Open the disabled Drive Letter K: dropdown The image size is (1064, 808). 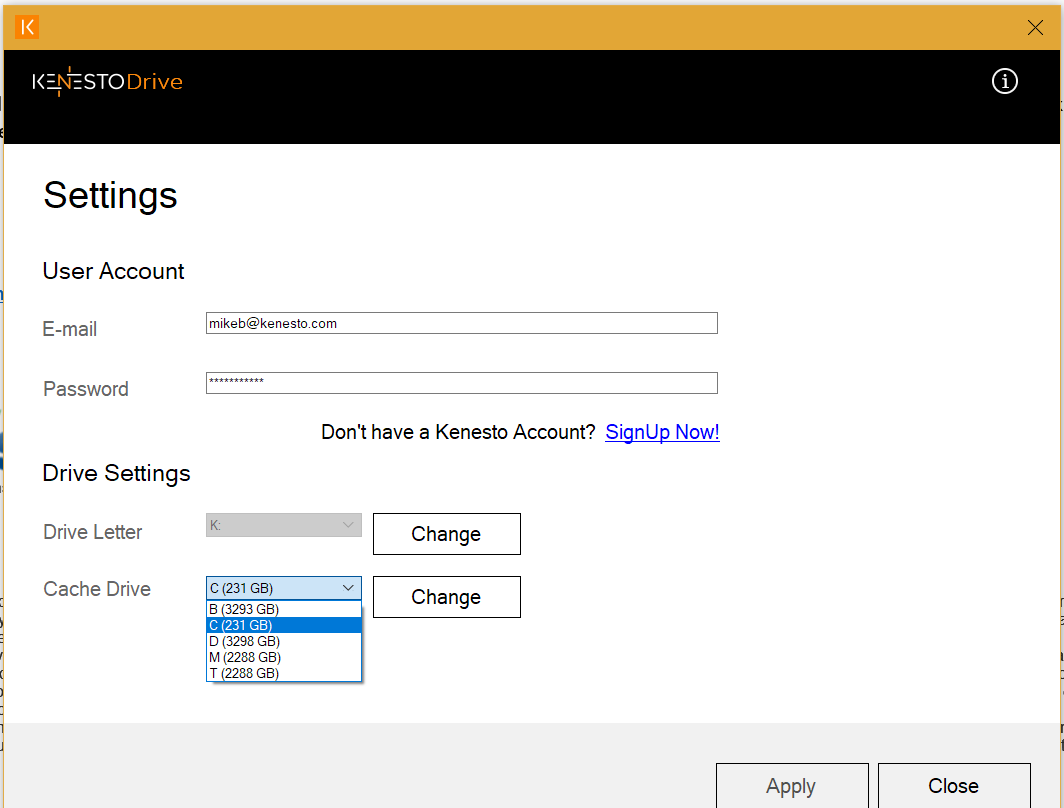[284, 525]
